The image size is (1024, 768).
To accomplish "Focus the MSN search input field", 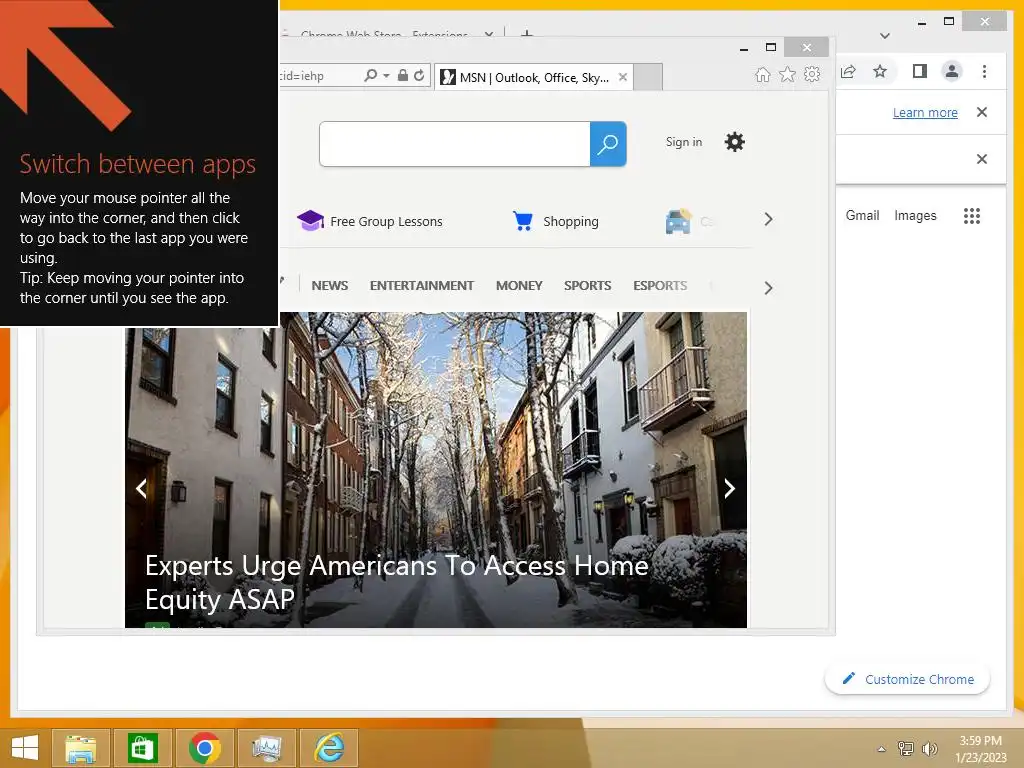I will click(x=455, y=144).
